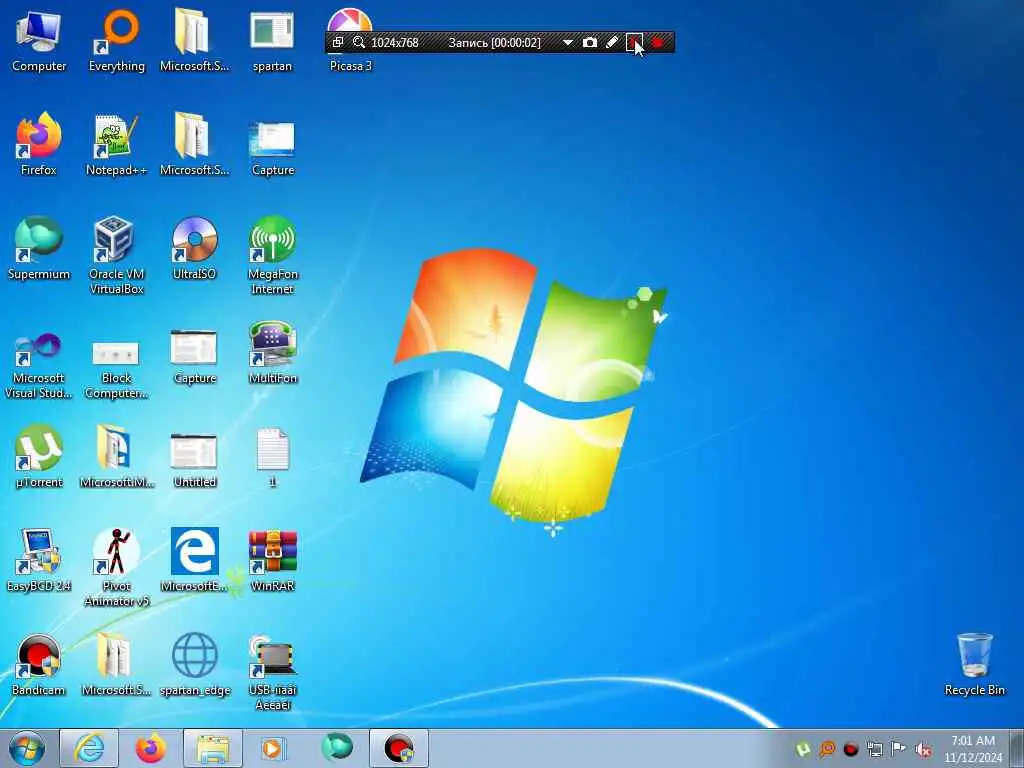Open the Picasa 3 desktop icon
Screen dimensions: 1024x768
(350, 40)
